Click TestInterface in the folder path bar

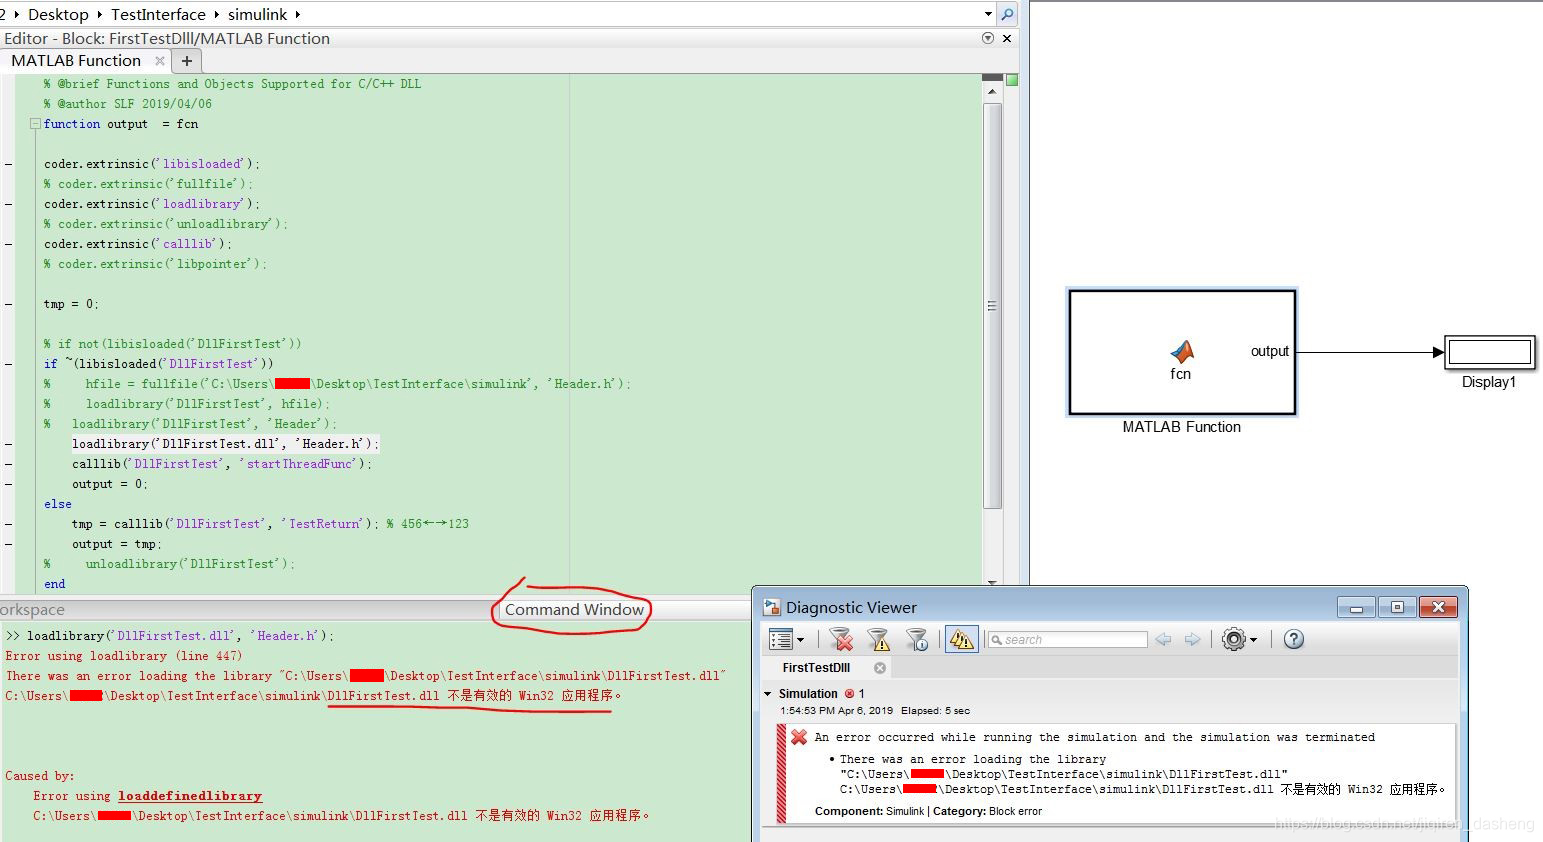pyautogui.click(x=158, y=14)
